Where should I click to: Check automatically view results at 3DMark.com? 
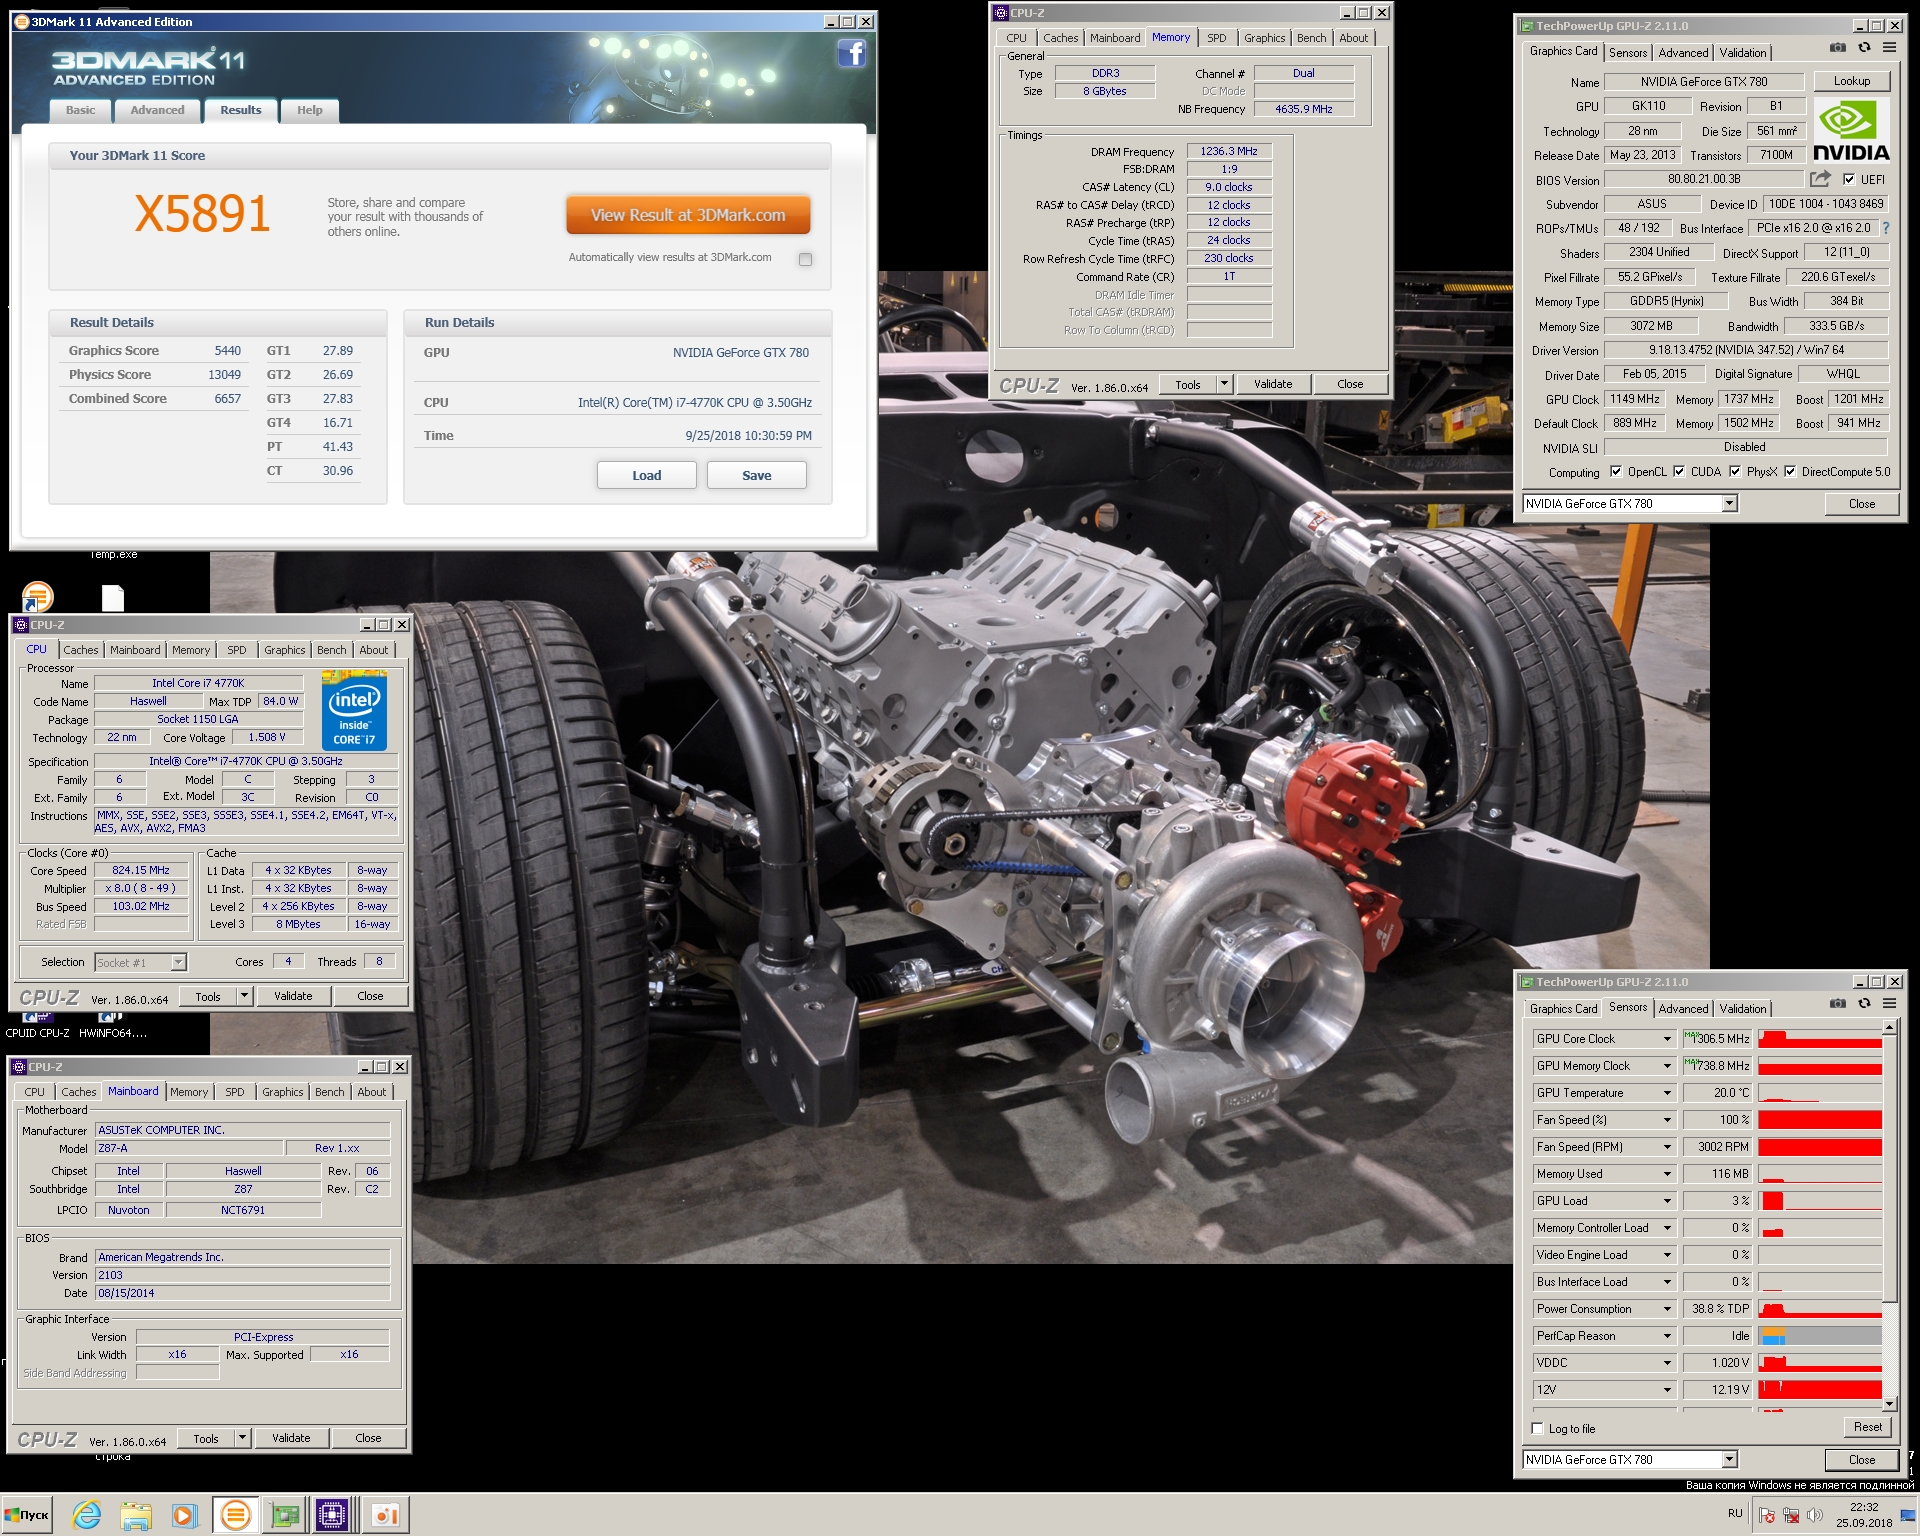(805, 259)
